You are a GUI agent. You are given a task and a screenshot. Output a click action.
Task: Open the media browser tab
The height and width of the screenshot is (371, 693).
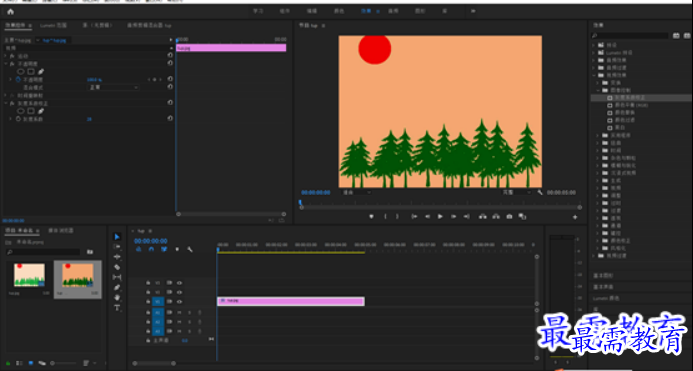61,230
